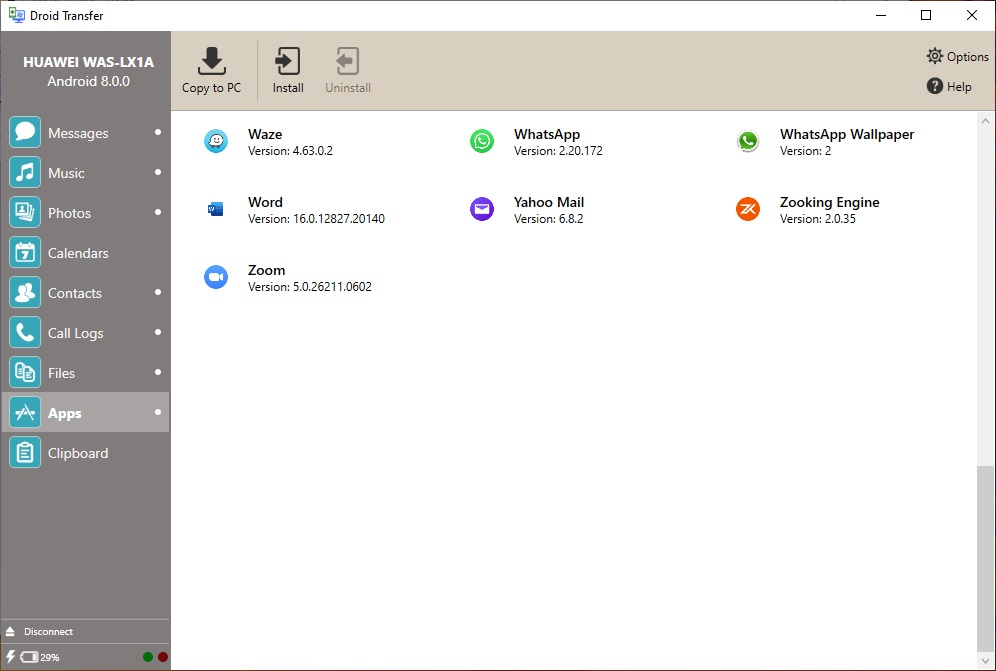This screenshot has width=996, height=671.
Task: Go to the Photos section
Action: [x=69, y=213]
